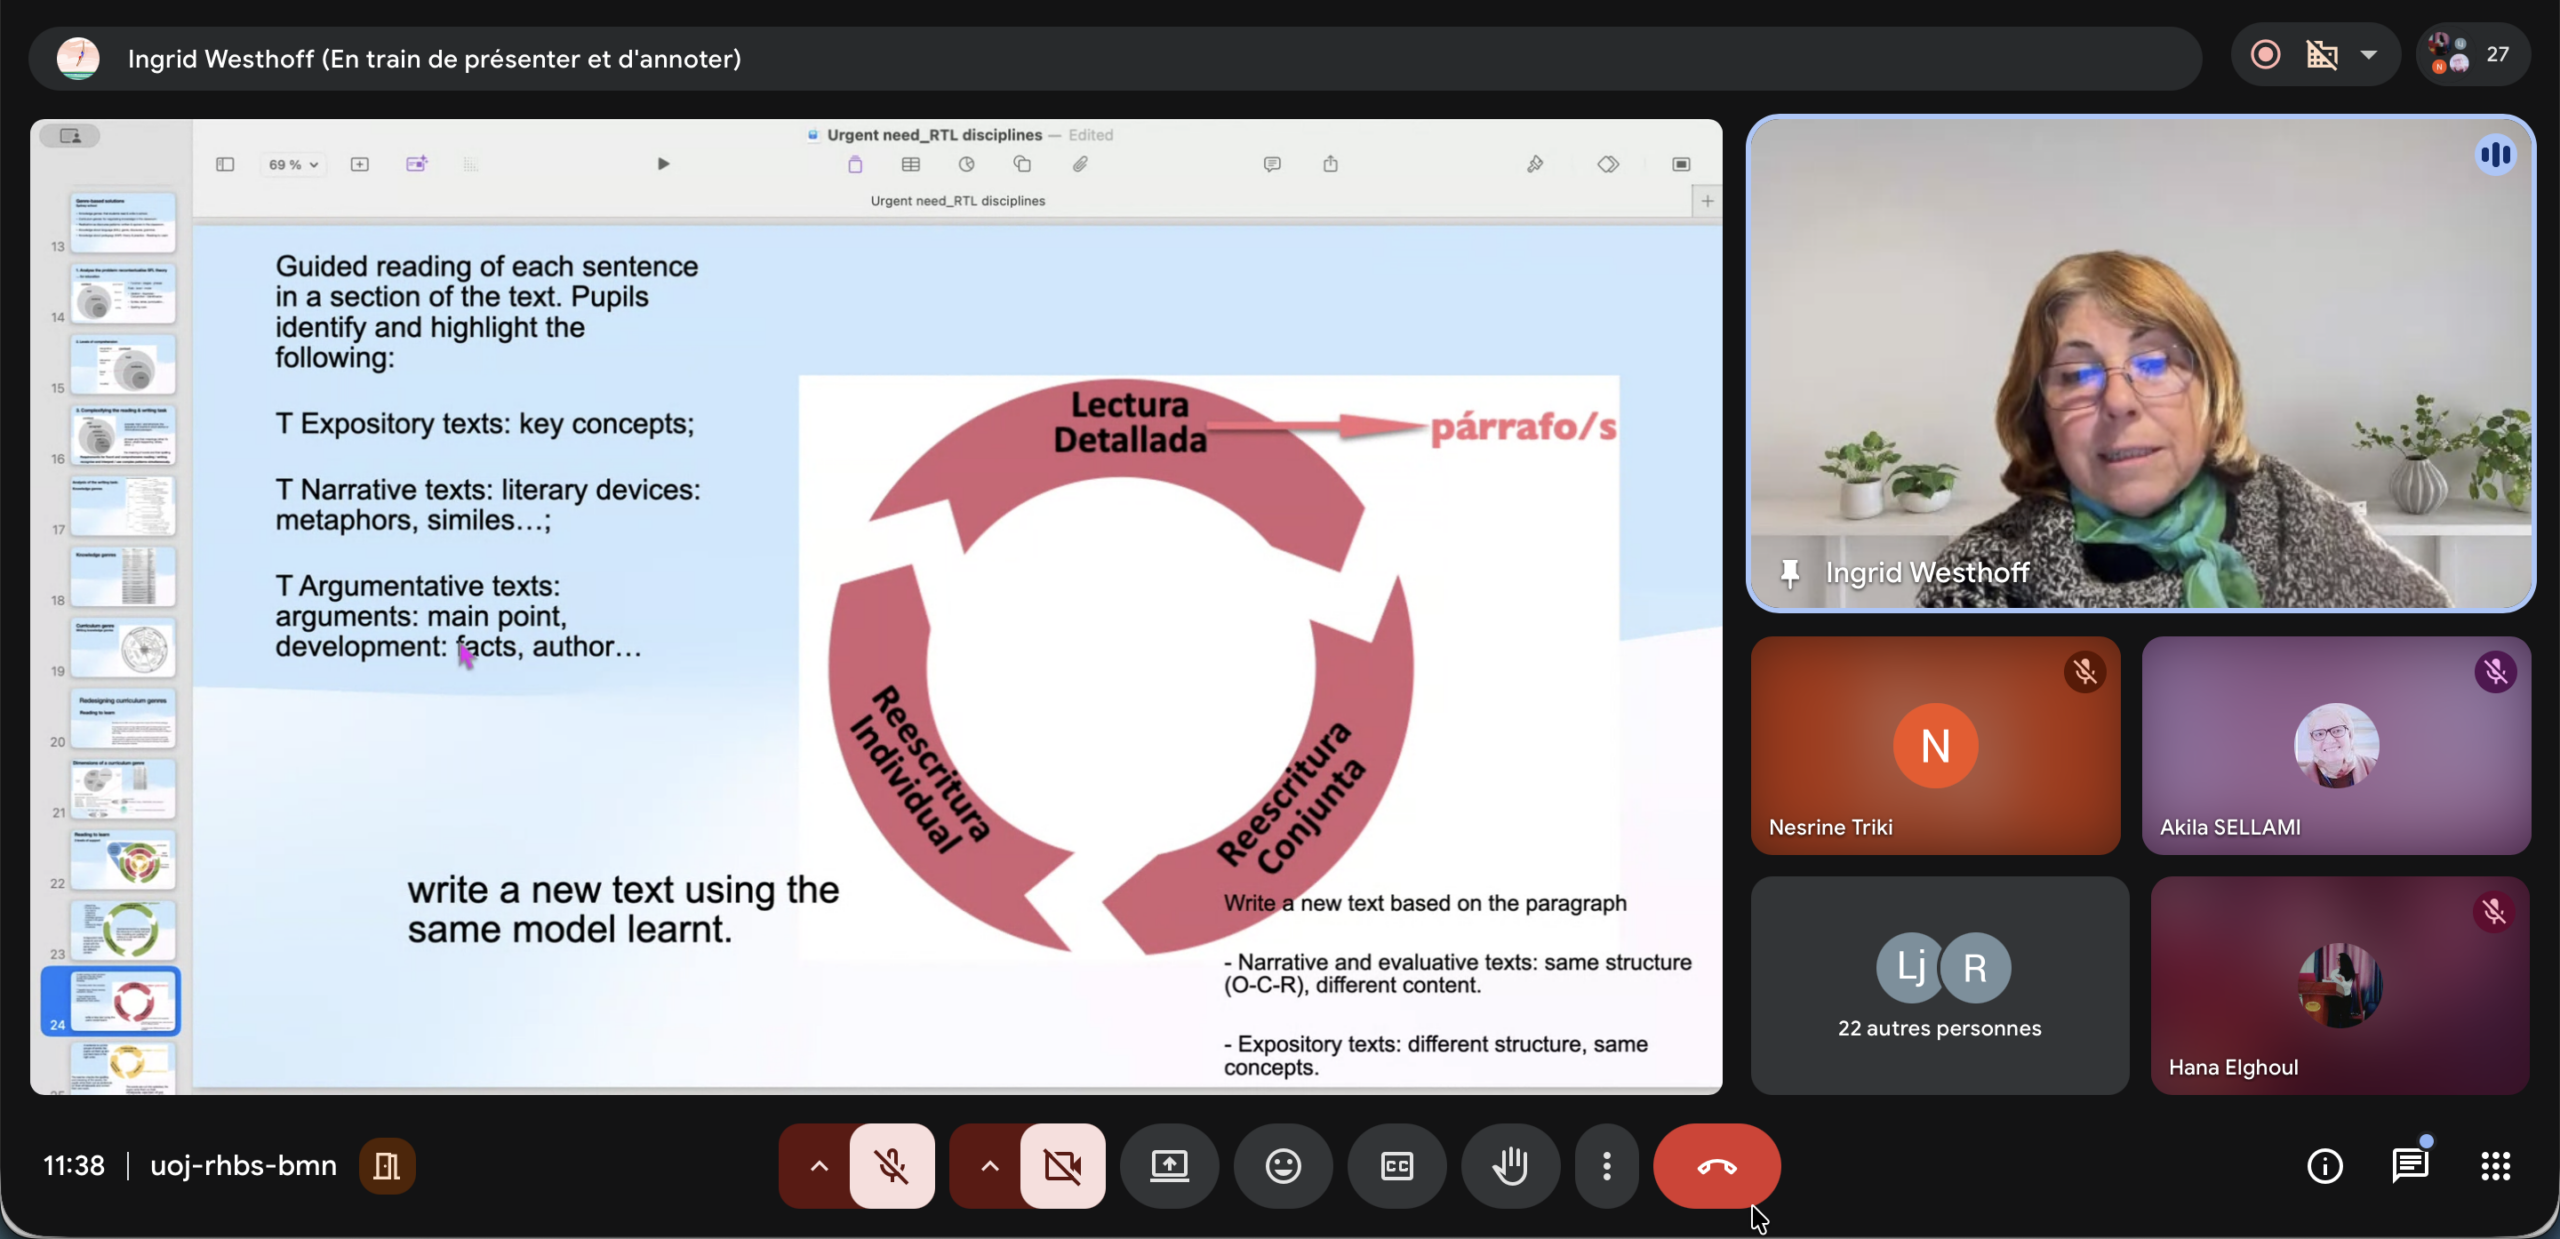Click the recording indicator icon
The image size is (2560, 1239).
point(2266,55)
